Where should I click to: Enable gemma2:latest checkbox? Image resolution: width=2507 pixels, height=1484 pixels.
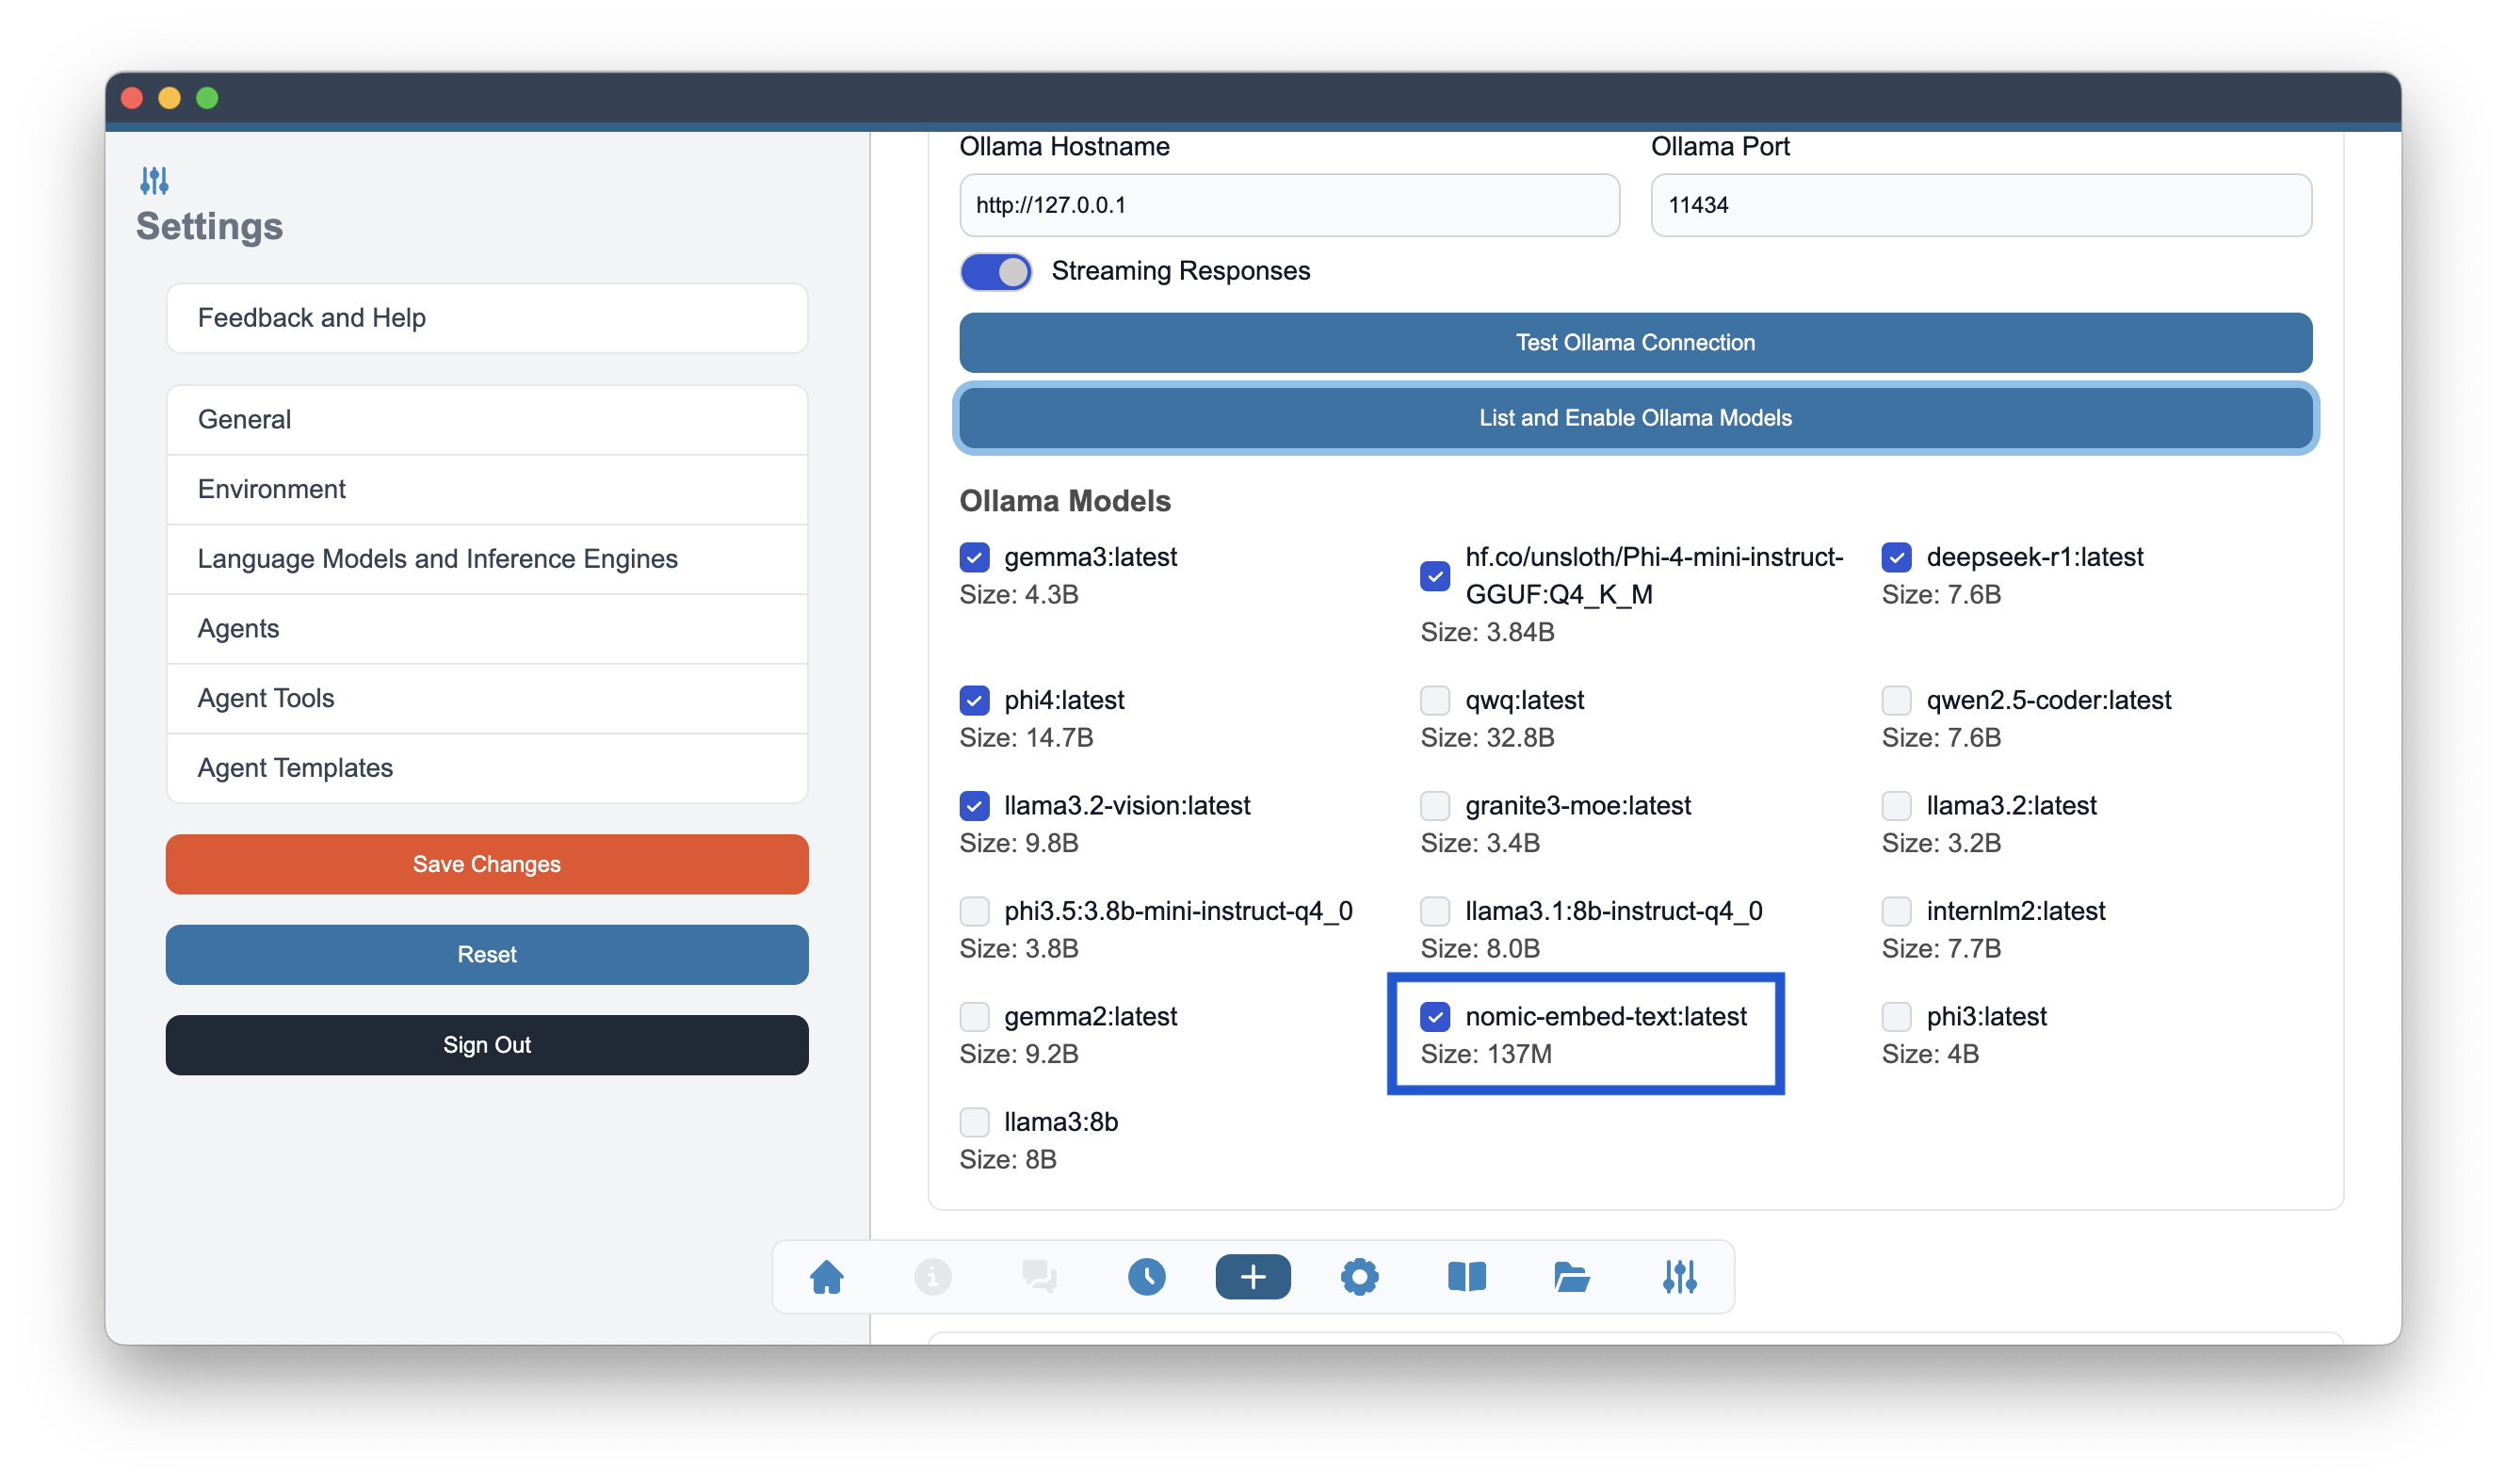pos(974,1016)
